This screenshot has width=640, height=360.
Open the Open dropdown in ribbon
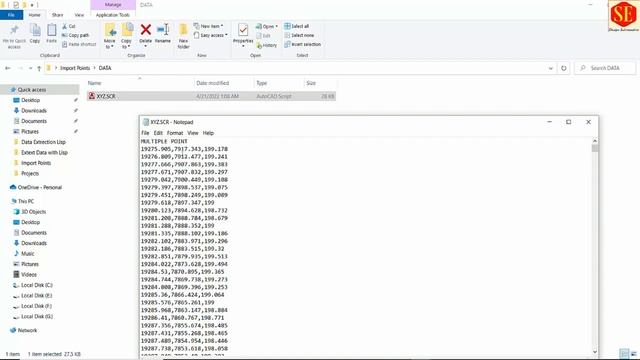[x=267, y=26]
